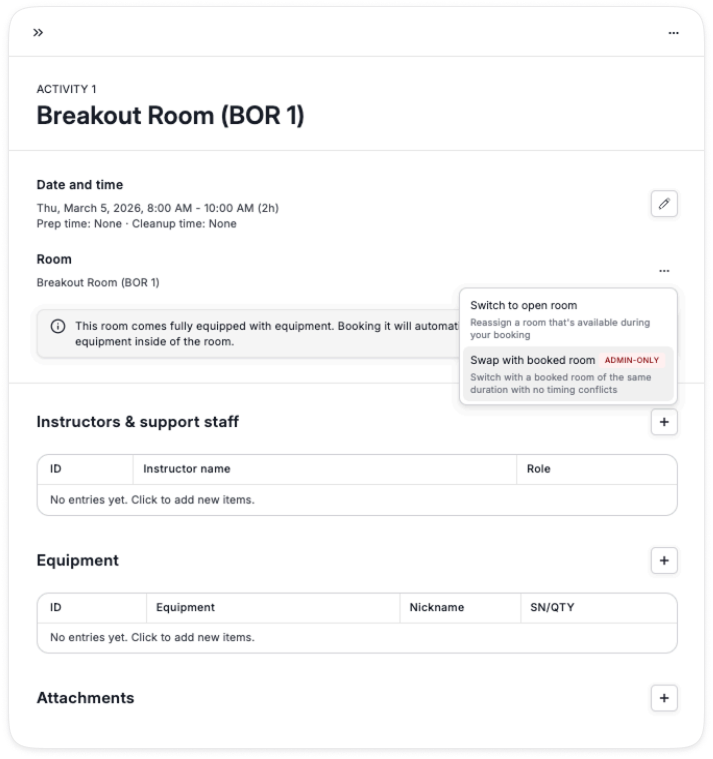713x759 pixels.
Task: Add equipment with the plus button
Action: click(x=664, y=561)
